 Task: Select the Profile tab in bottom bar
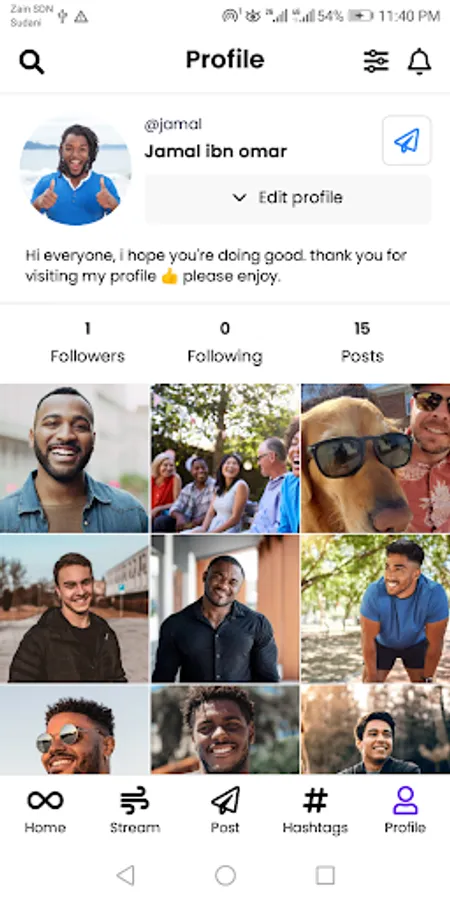pos(405,810)
